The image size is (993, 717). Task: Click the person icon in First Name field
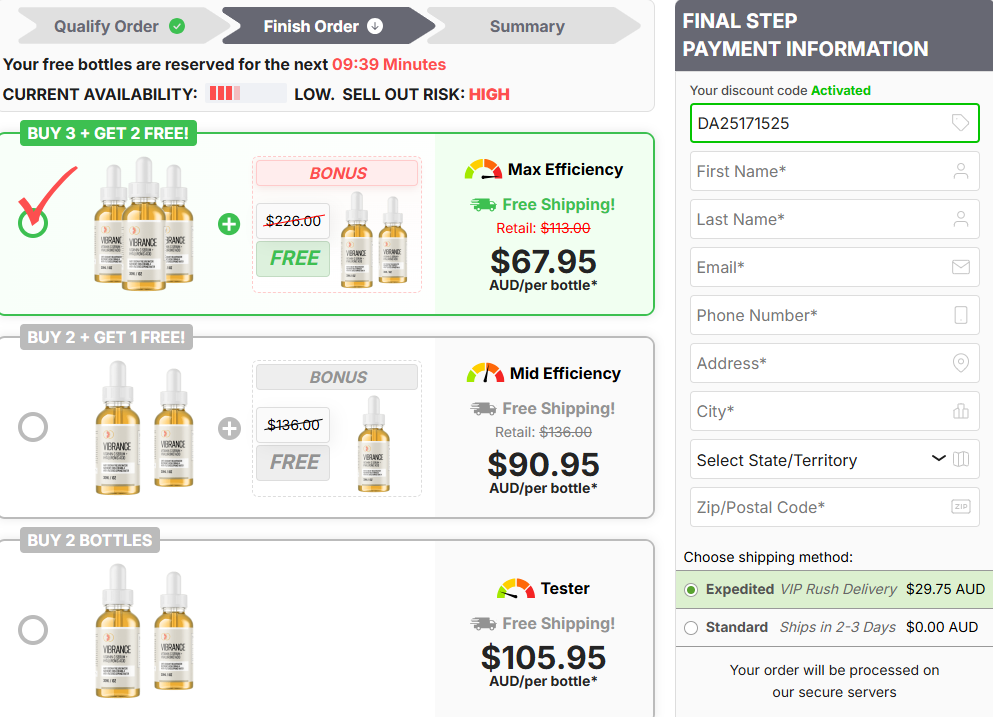[x=961, y=171]
